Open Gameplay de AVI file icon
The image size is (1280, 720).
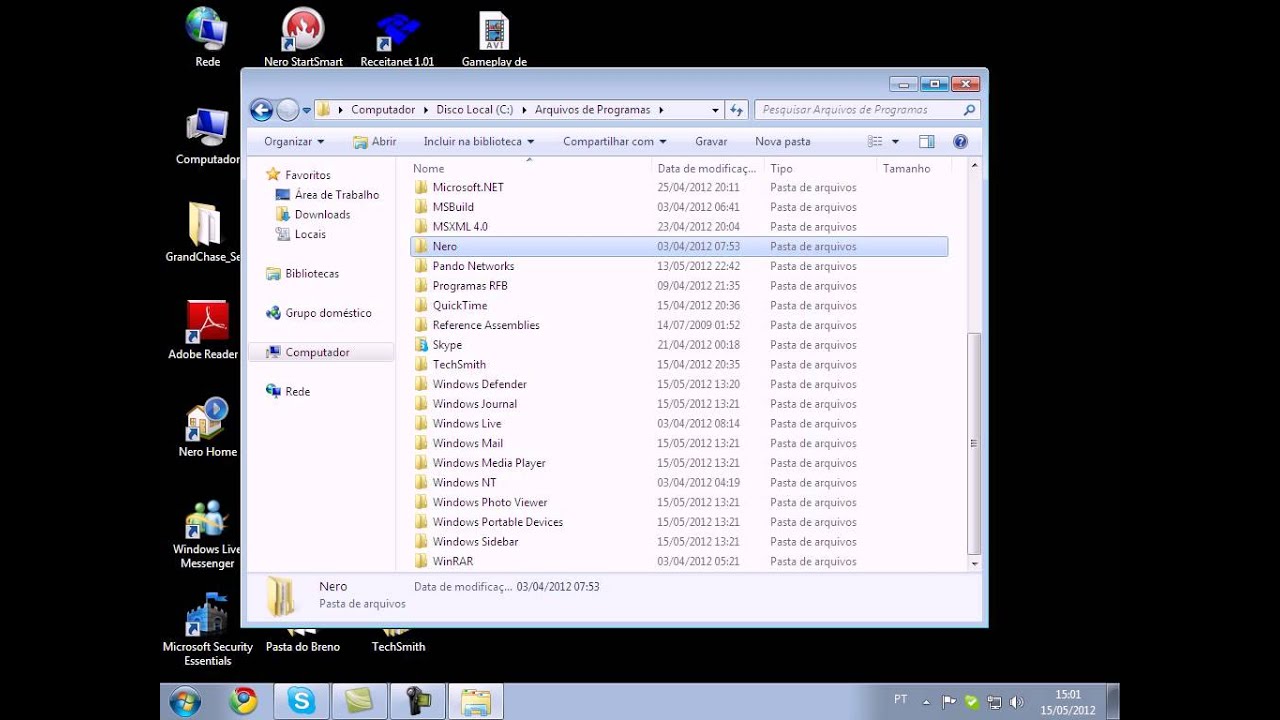click(494, 37)
